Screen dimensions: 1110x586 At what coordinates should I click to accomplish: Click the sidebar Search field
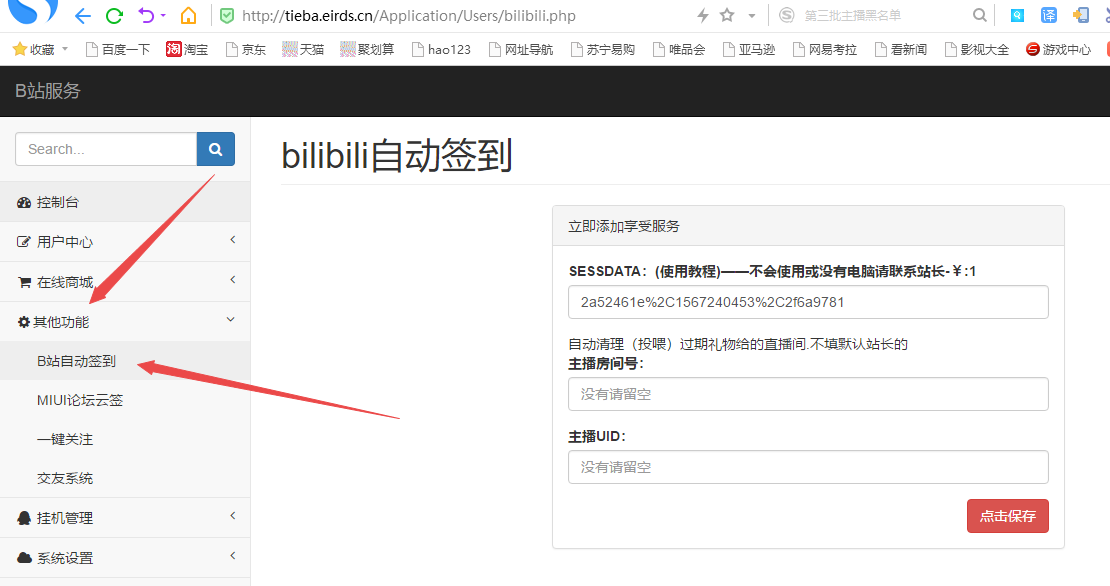coord(106,149)
